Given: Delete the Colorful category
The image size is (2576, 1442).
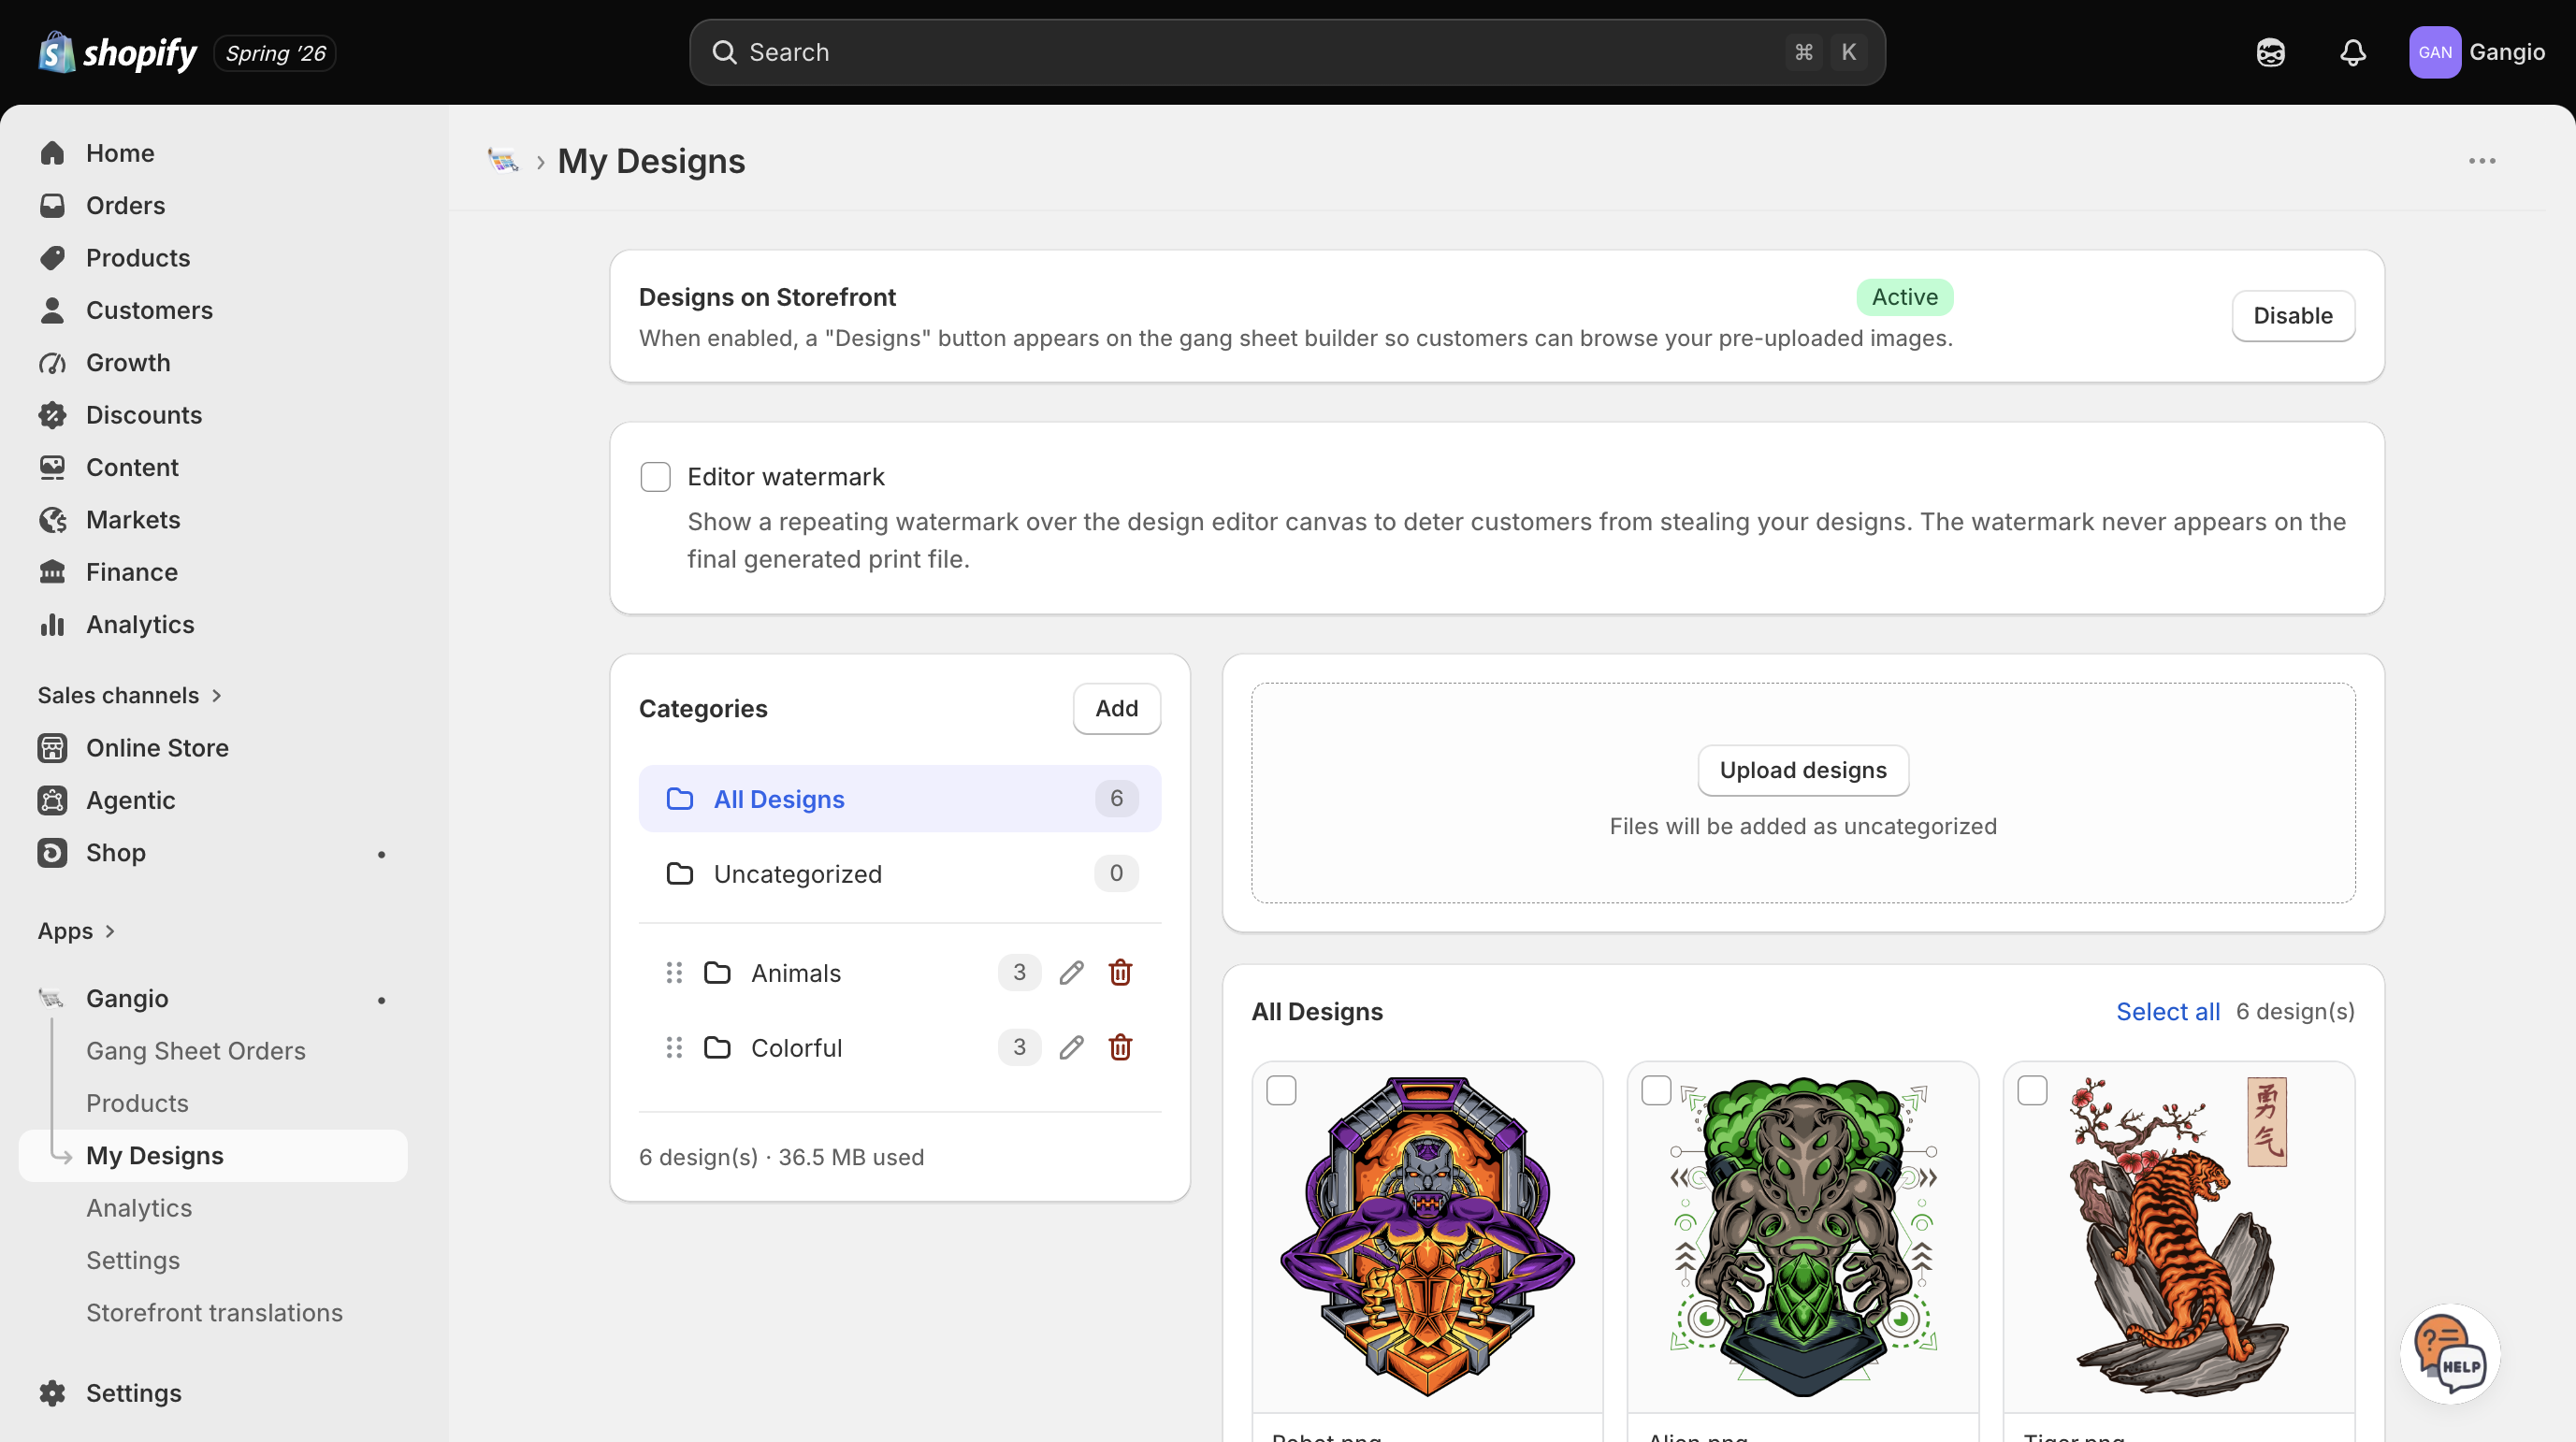Looking at the screenshot, I should click(1120, 1047).
